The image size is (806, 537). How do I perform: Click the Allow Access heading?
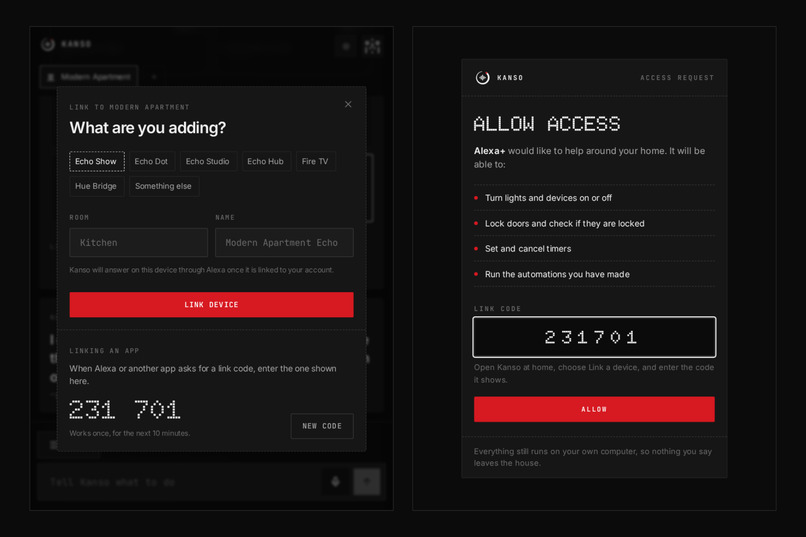click(547, 124)
